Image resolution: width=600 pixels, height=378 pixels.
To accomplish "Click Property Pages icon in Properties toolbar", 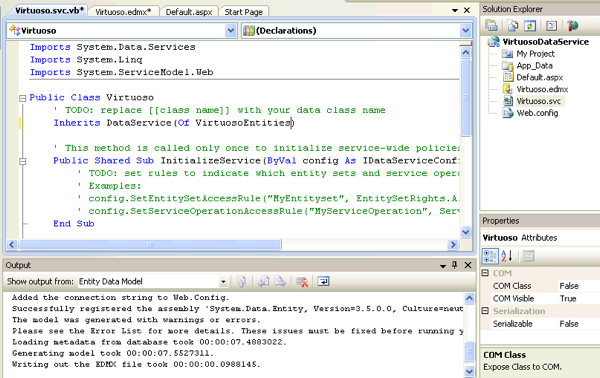I will (528, 256).
